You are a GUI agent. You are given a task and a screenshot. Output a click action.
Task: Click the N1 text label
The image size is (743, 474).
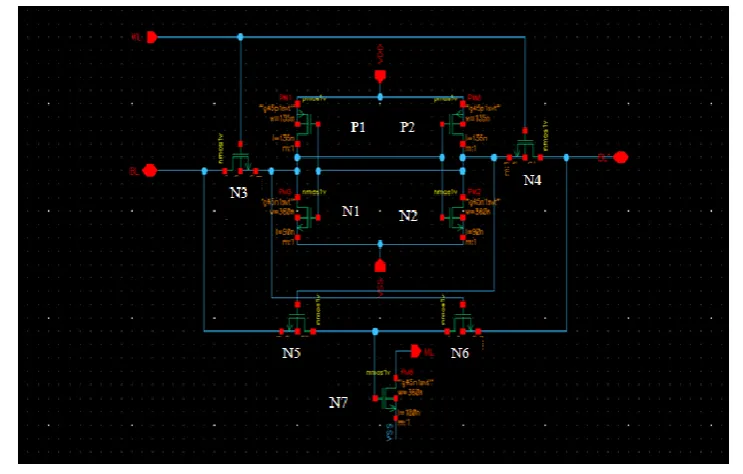[351, 211]
